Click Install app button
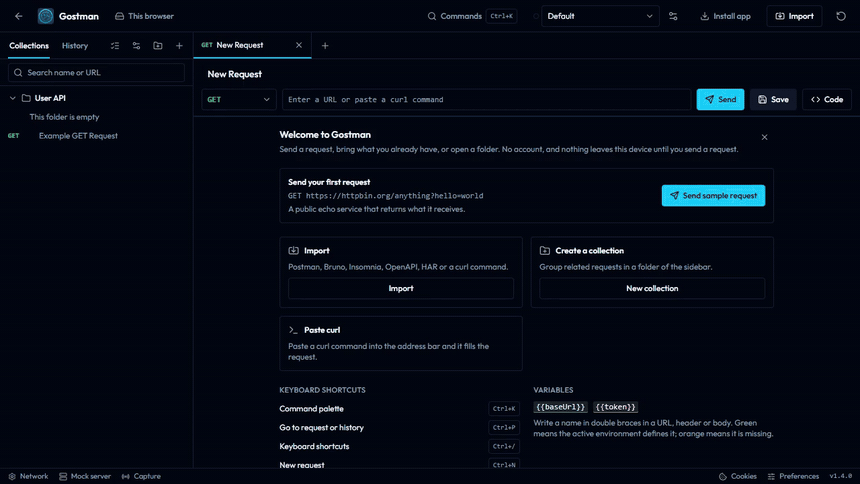The height and width of the screenshot is (484, 860). pos(725,16)
